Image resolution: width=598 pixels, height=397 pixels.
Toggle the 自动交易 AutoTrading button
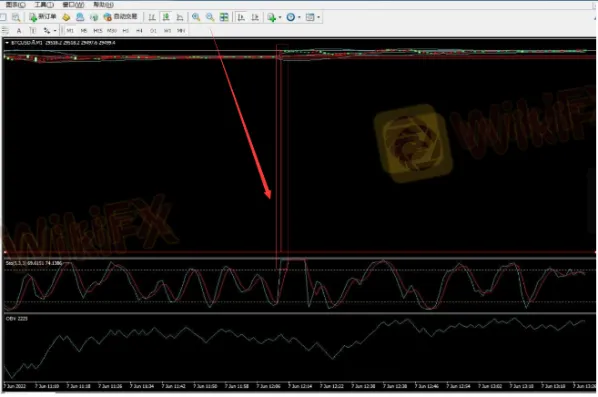coord(120,17)
